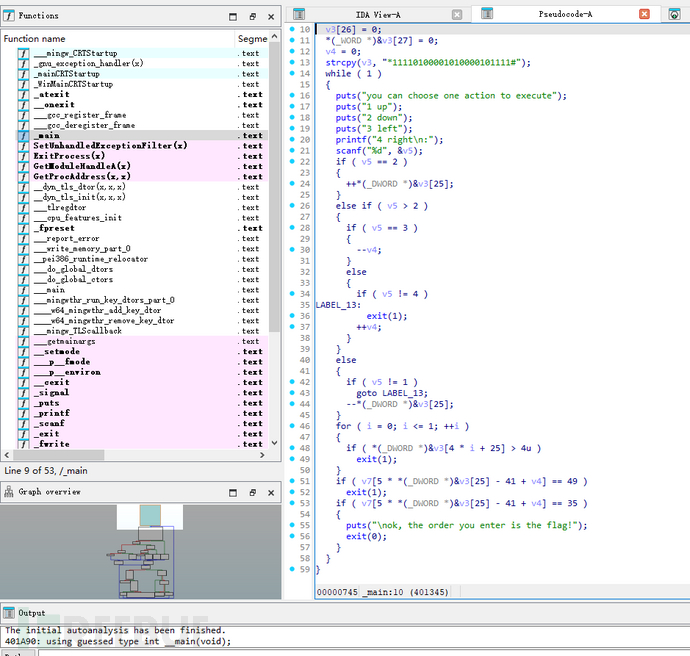690x656 pixels.
Task: Click the highlighted node in the graph overview
Action: [x=149, y=516]
